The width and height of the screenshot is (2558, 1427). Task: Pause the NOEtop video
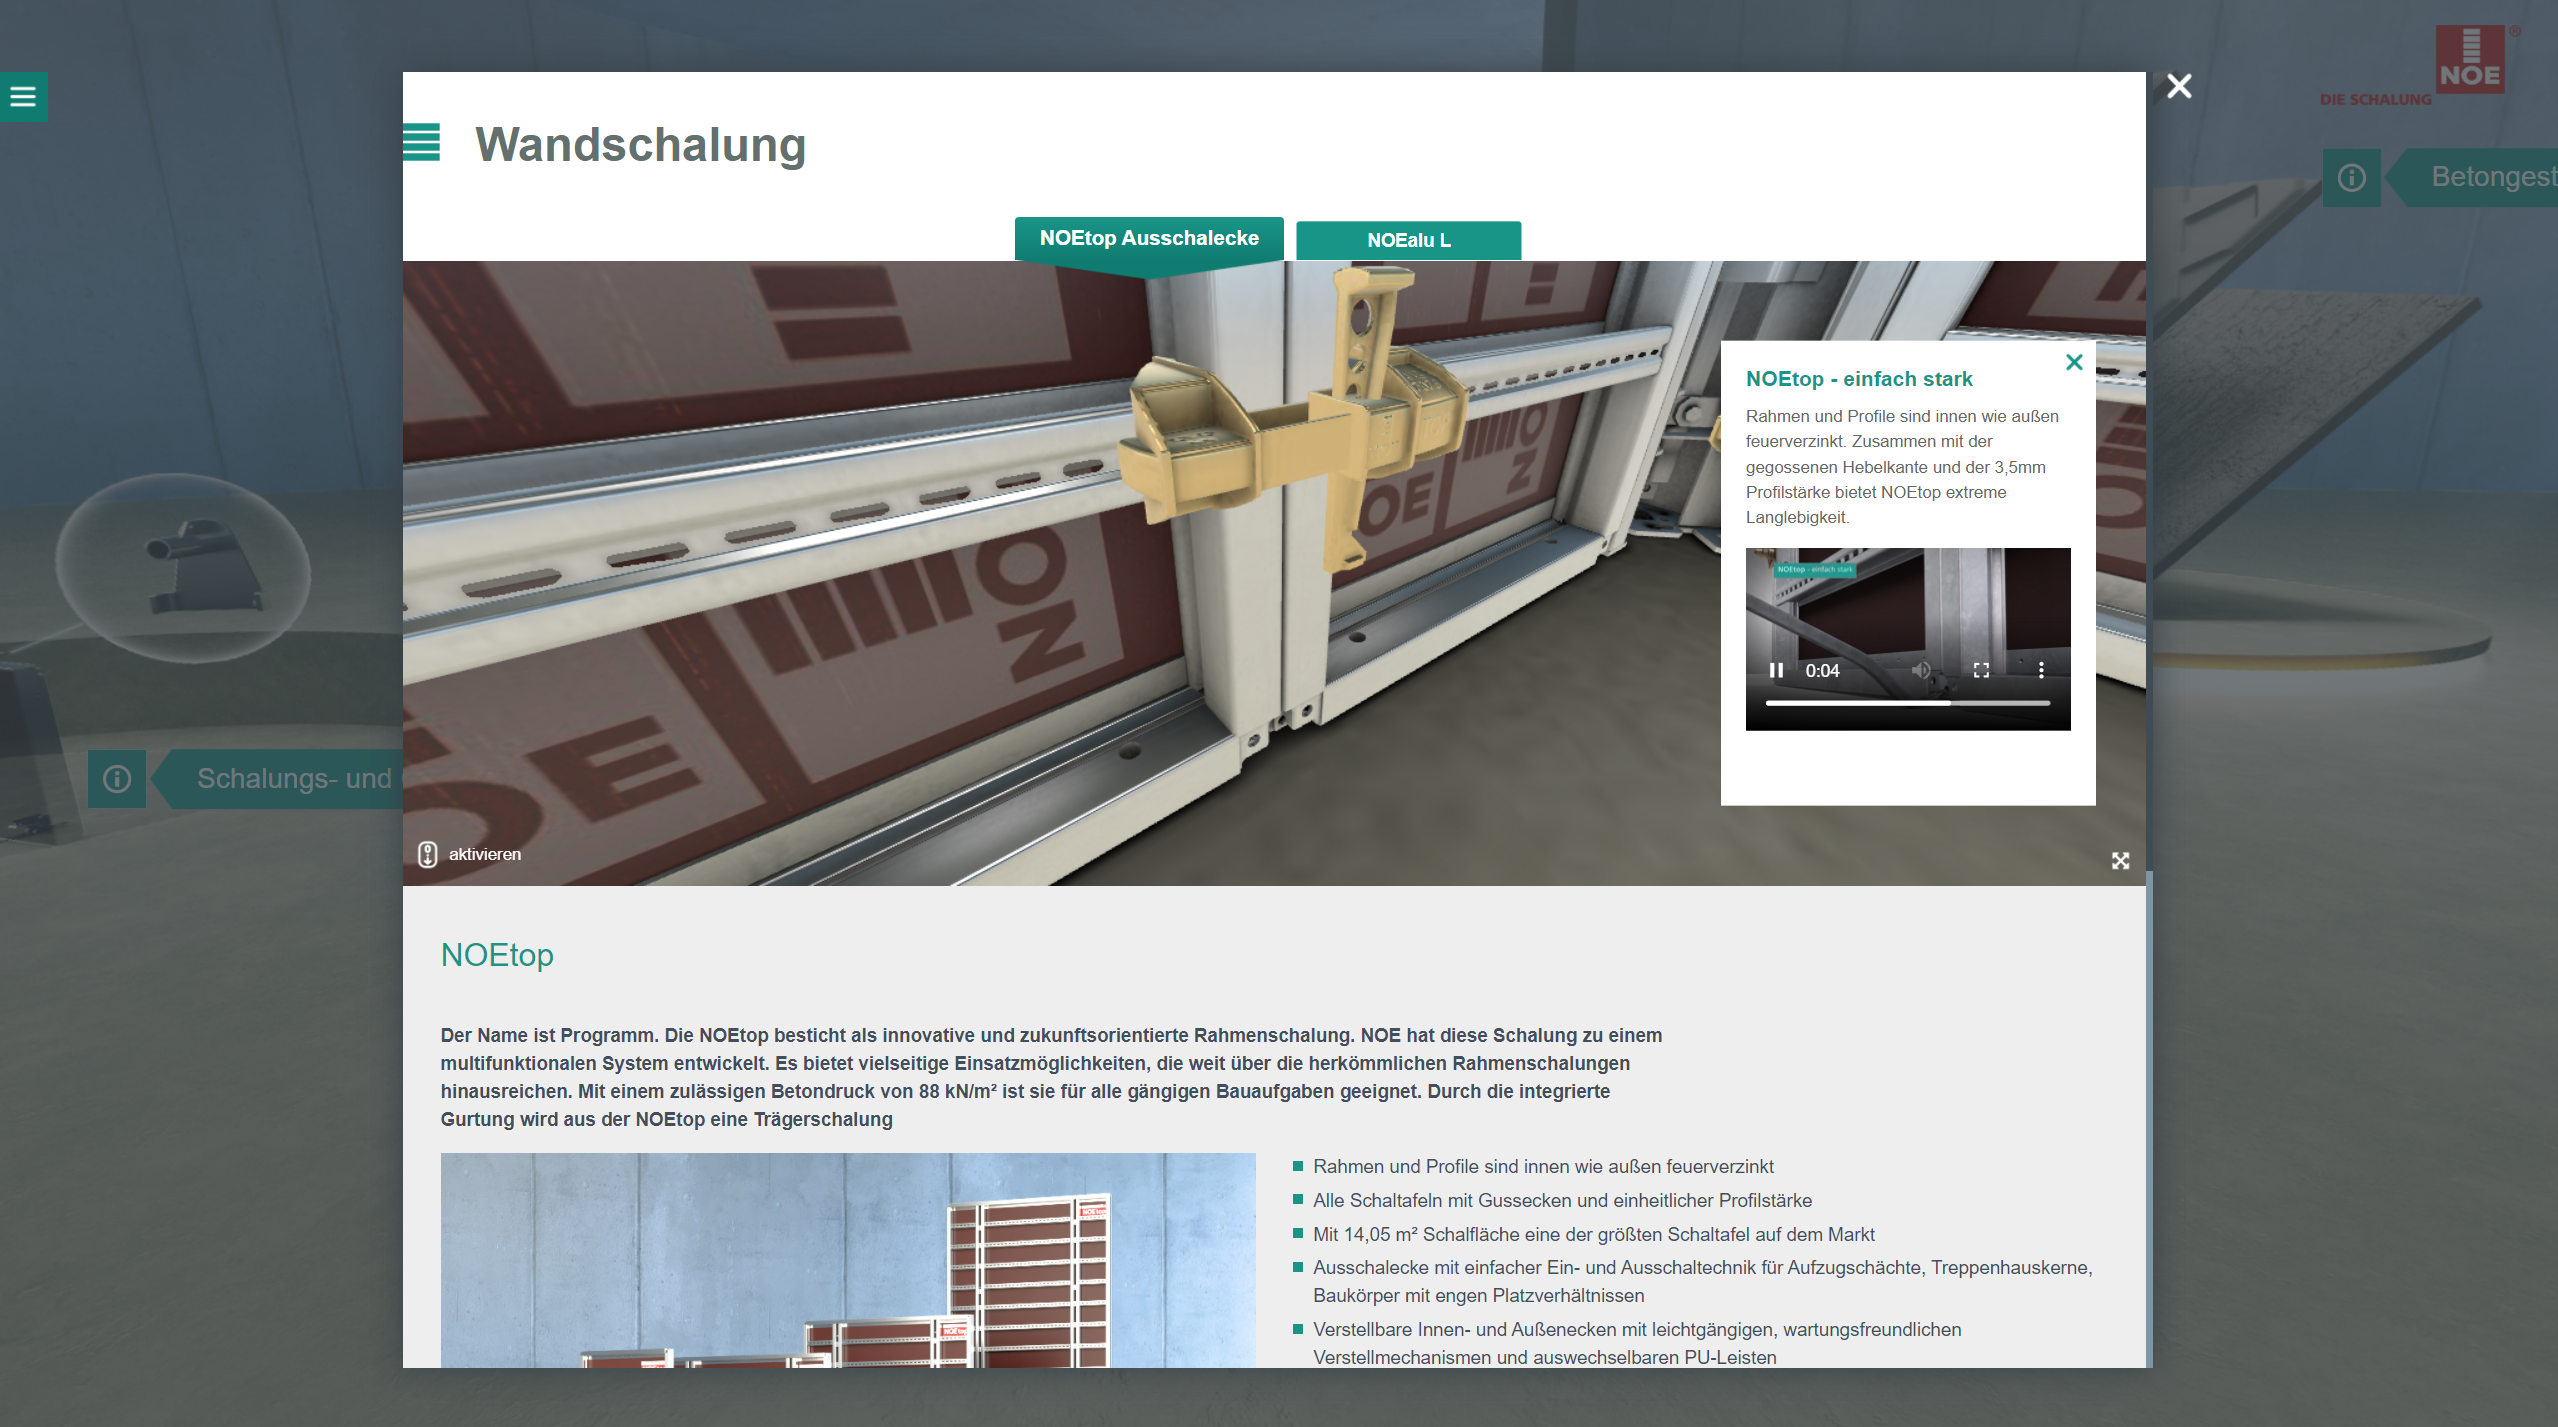click(1776, 670)
